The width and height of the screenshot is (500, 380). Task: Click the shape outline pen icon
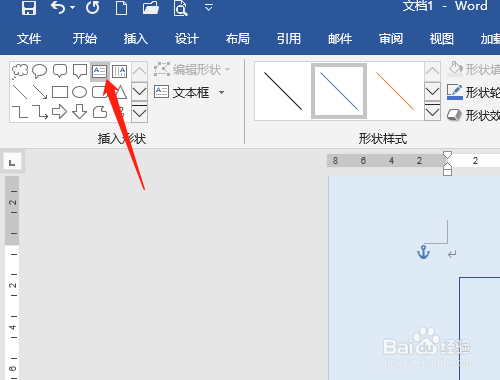[455, 92]
